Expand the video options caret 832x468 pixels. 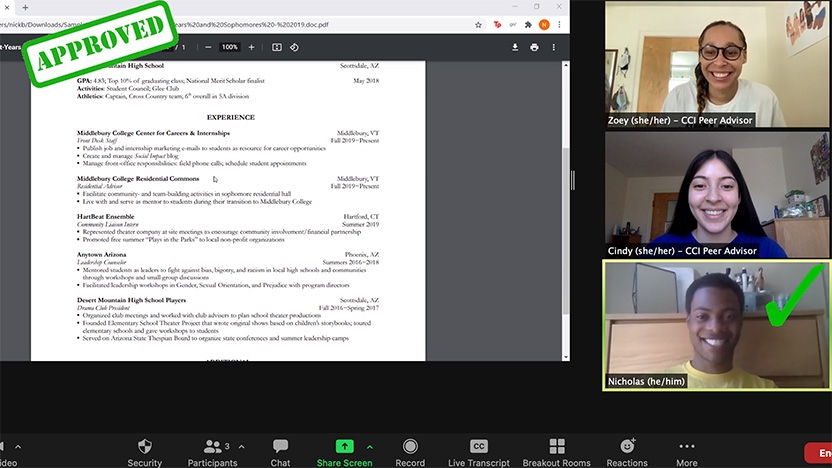click(x=18, y=447)
